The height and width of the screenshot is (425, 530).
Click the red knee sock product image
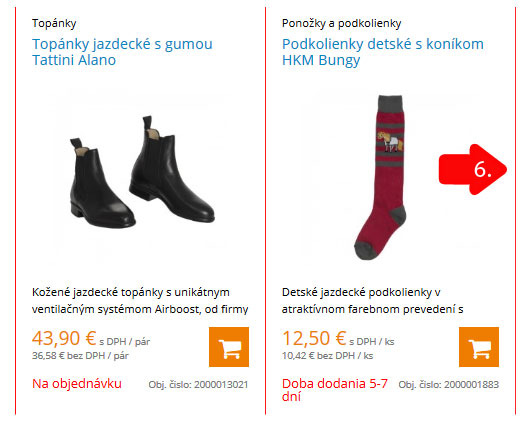pos(381,177)
